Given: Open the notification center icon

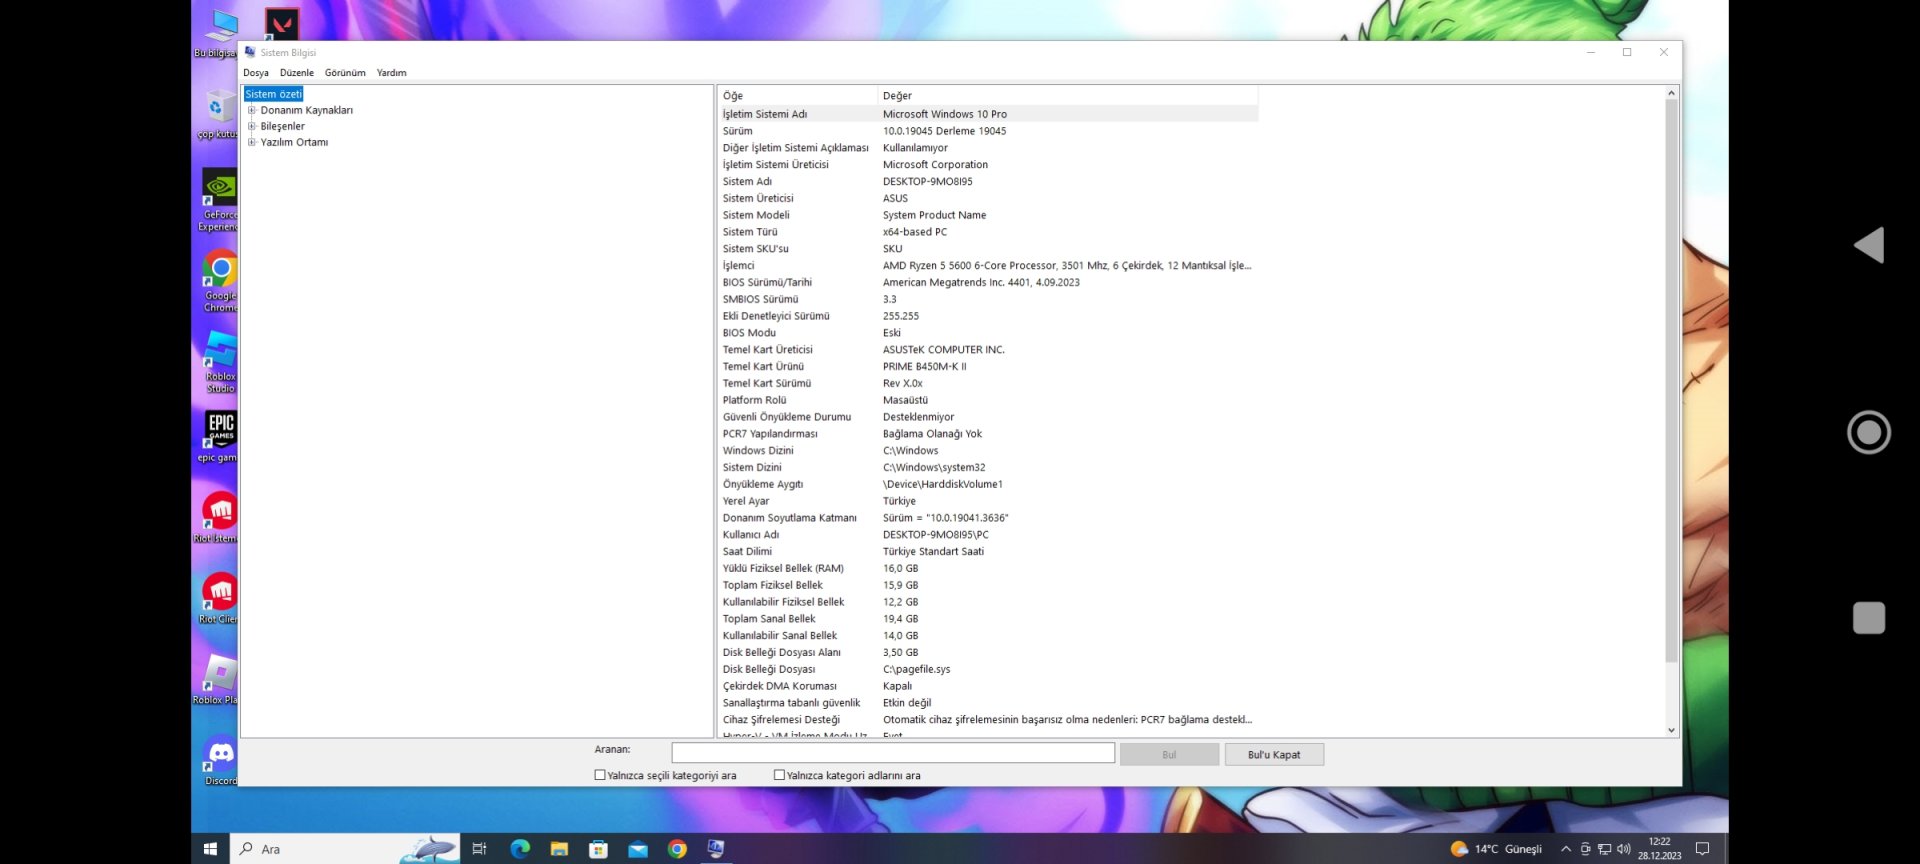Looking at the screenshot, I should pos(1703,849).
